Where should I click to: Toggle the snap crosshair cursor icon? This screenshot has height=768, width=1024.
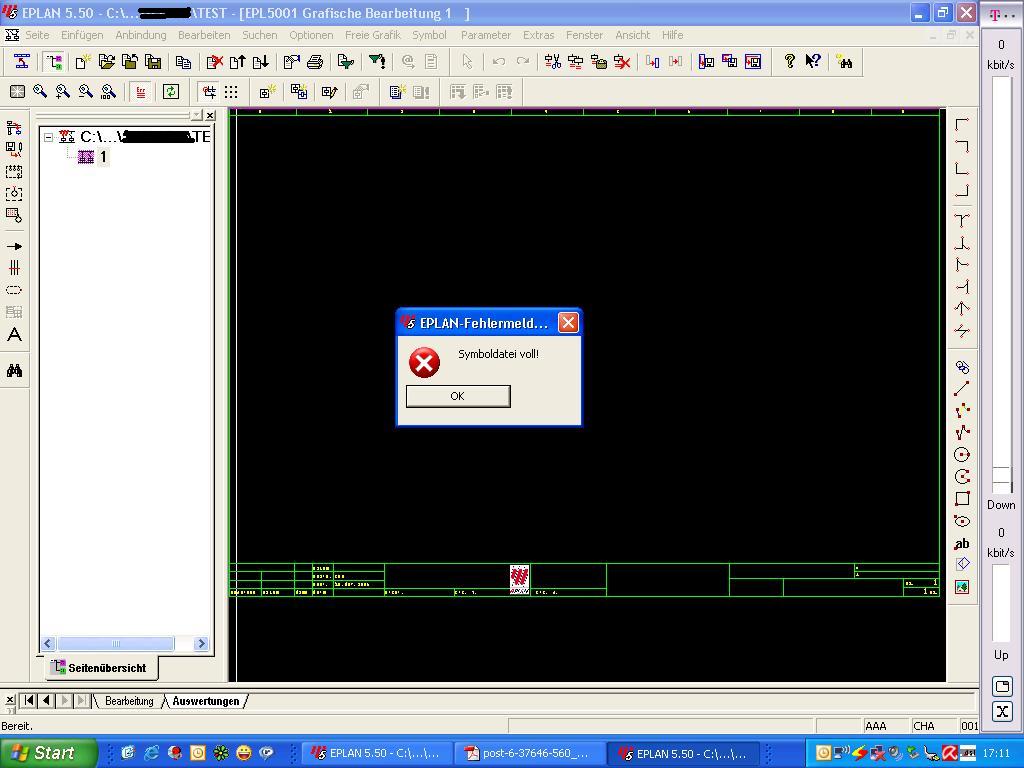click(x=209, y=92)
